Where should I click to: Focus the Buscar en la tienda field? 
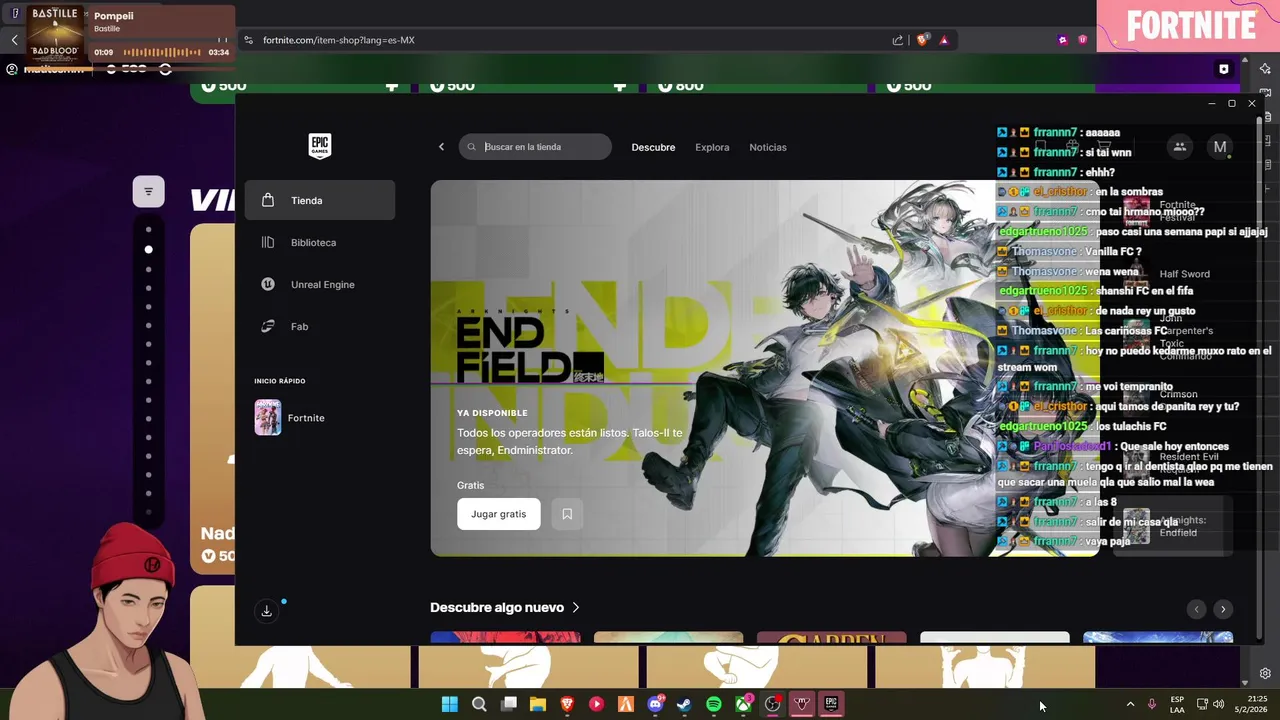pyautogui.click(x=535, y=147)
